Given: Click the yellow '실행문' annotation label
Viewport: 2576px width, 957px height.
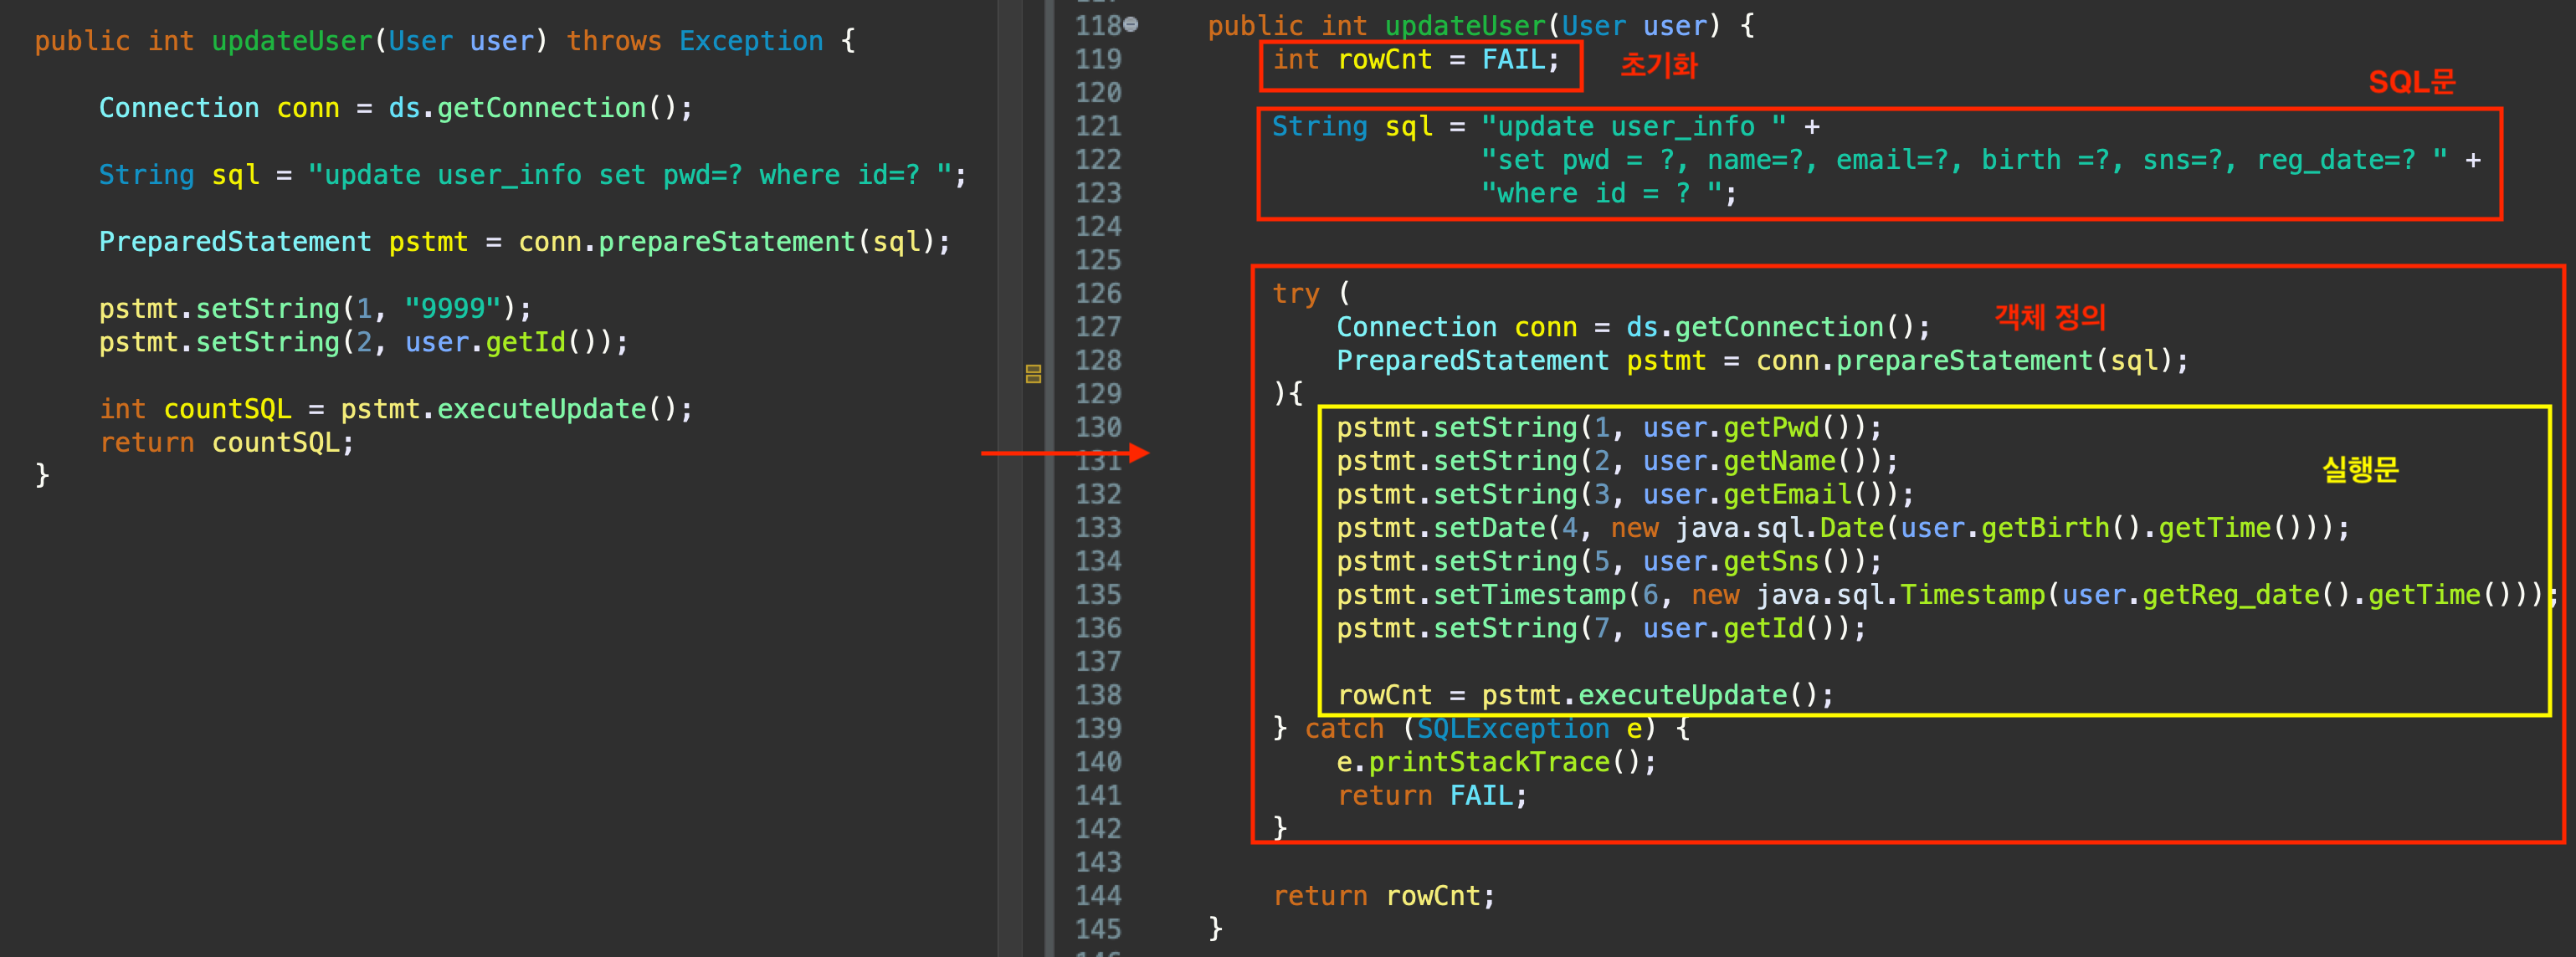Looking at the screenshot, I should [2359, 469].
